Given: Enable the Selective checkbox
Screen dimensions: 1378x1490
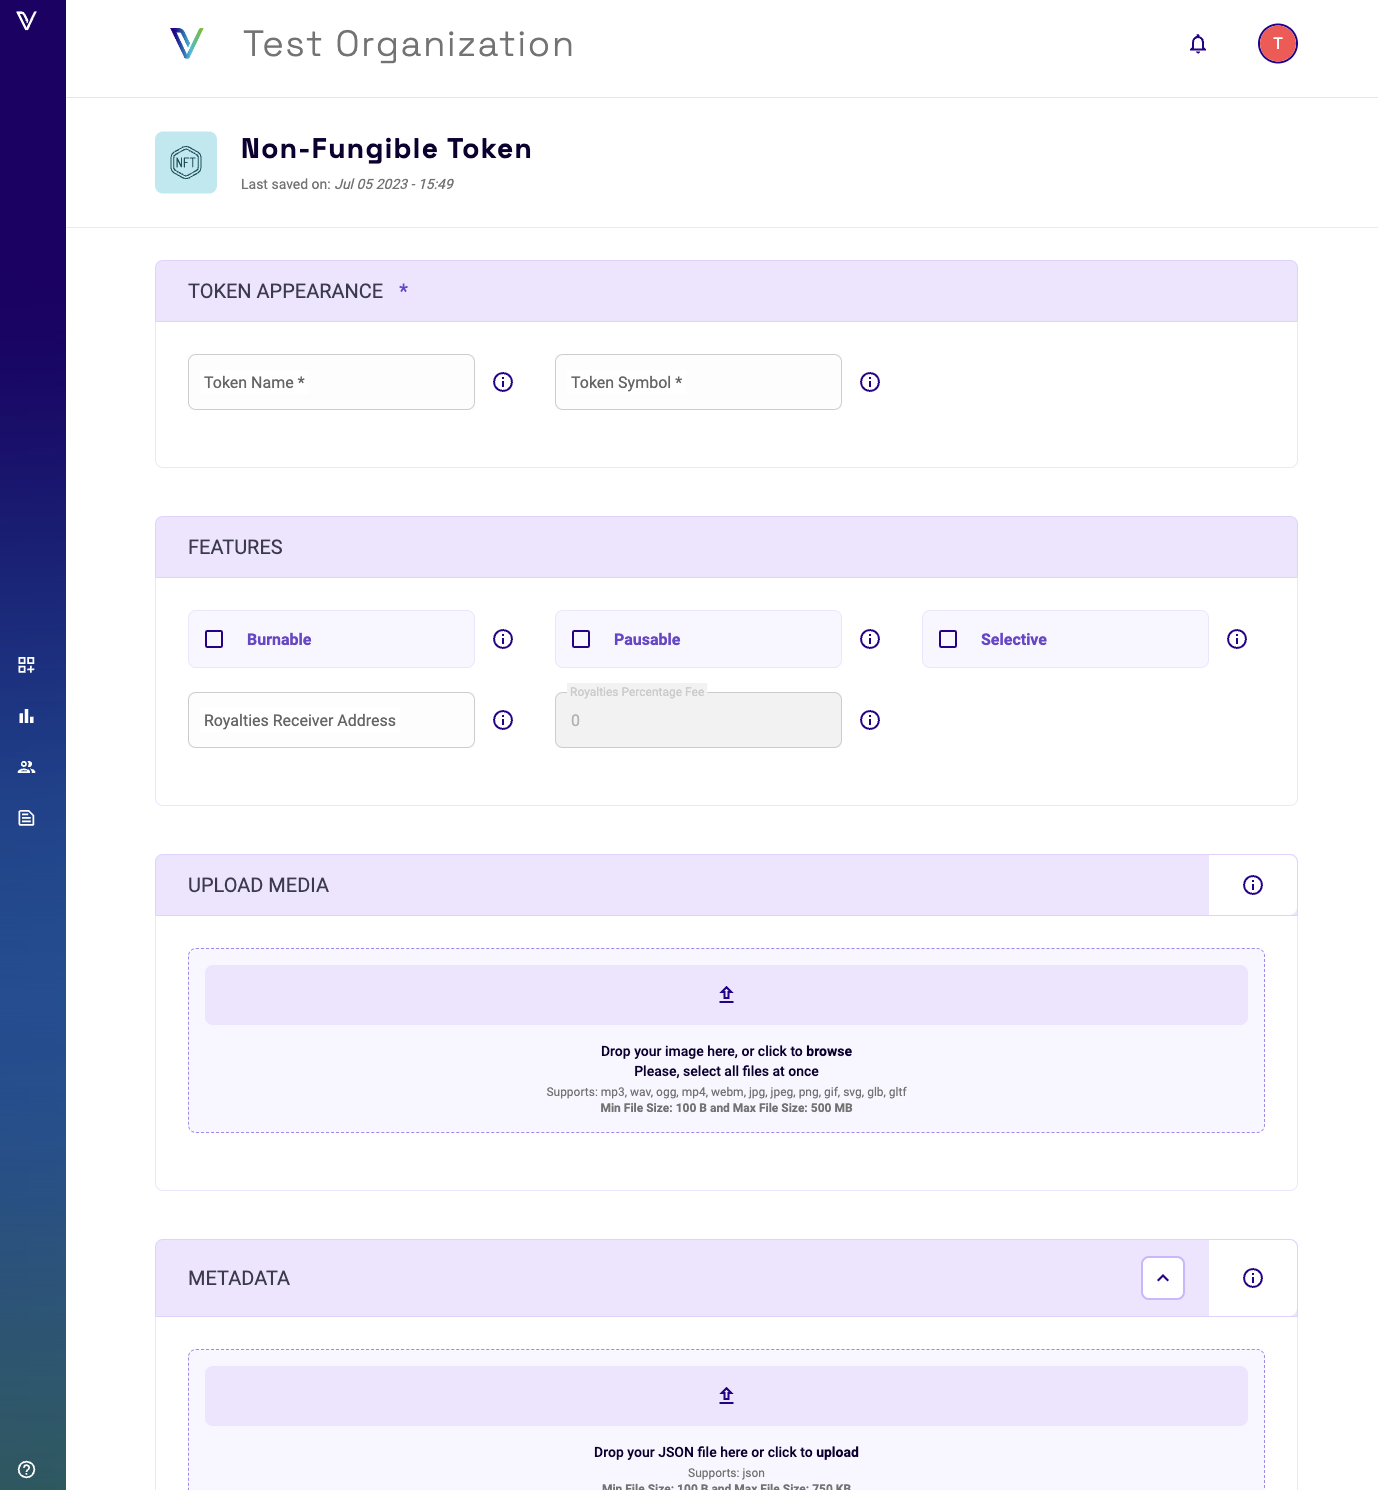Looking at the screenshot, I should click(948, 639).
